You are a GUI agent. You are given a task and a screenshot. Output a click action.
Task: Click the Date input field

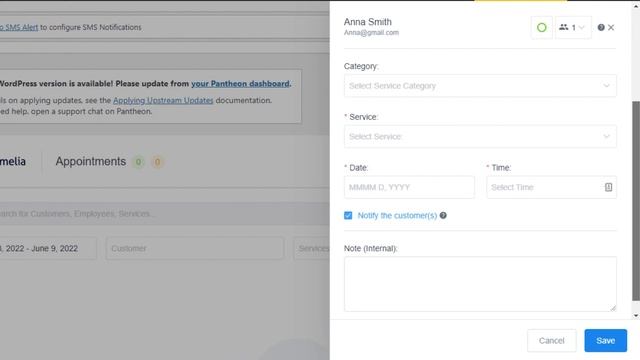(x=409, y=187)
